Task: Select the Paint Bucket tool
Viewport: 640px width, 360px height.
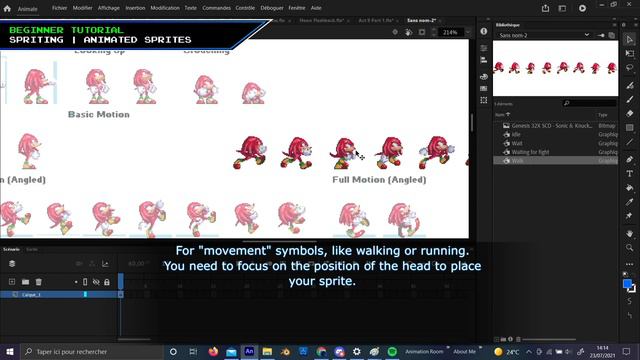Action: coord(629,188)
